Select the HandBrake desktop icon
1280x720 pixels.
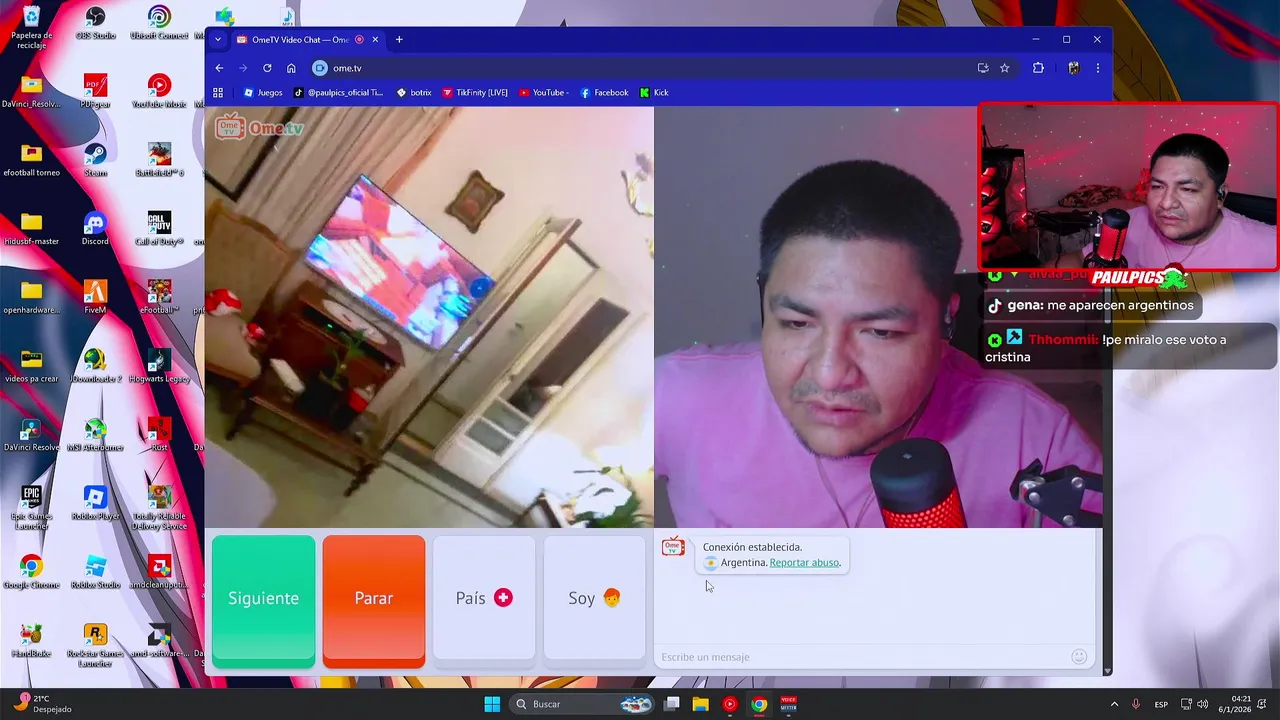click(x=31, y=640)
